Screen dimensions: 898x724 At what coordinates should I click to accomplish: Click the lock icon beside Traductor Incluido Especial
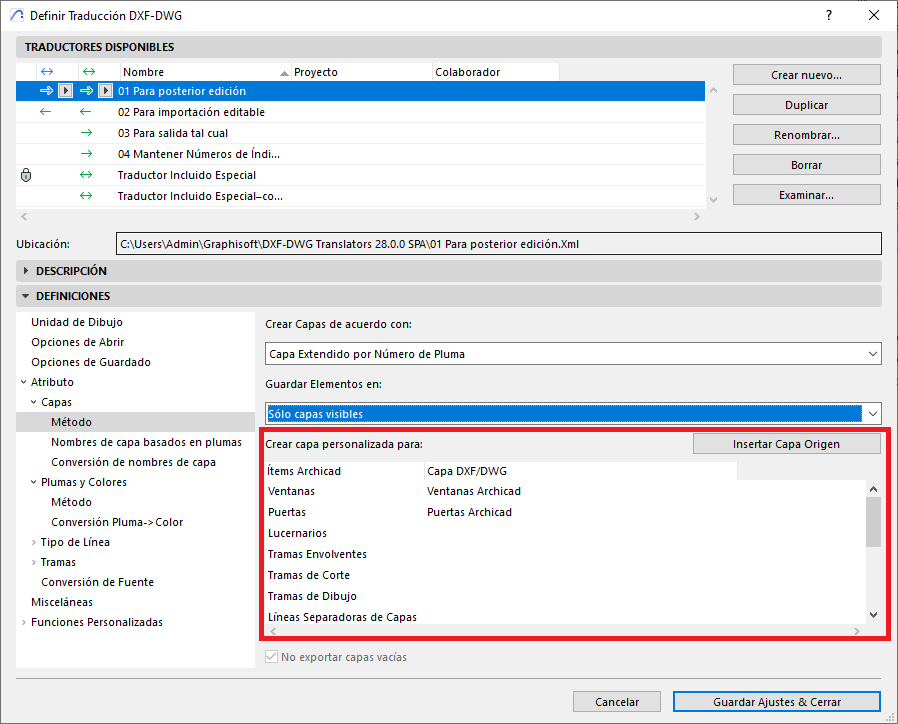pos(27,175)
